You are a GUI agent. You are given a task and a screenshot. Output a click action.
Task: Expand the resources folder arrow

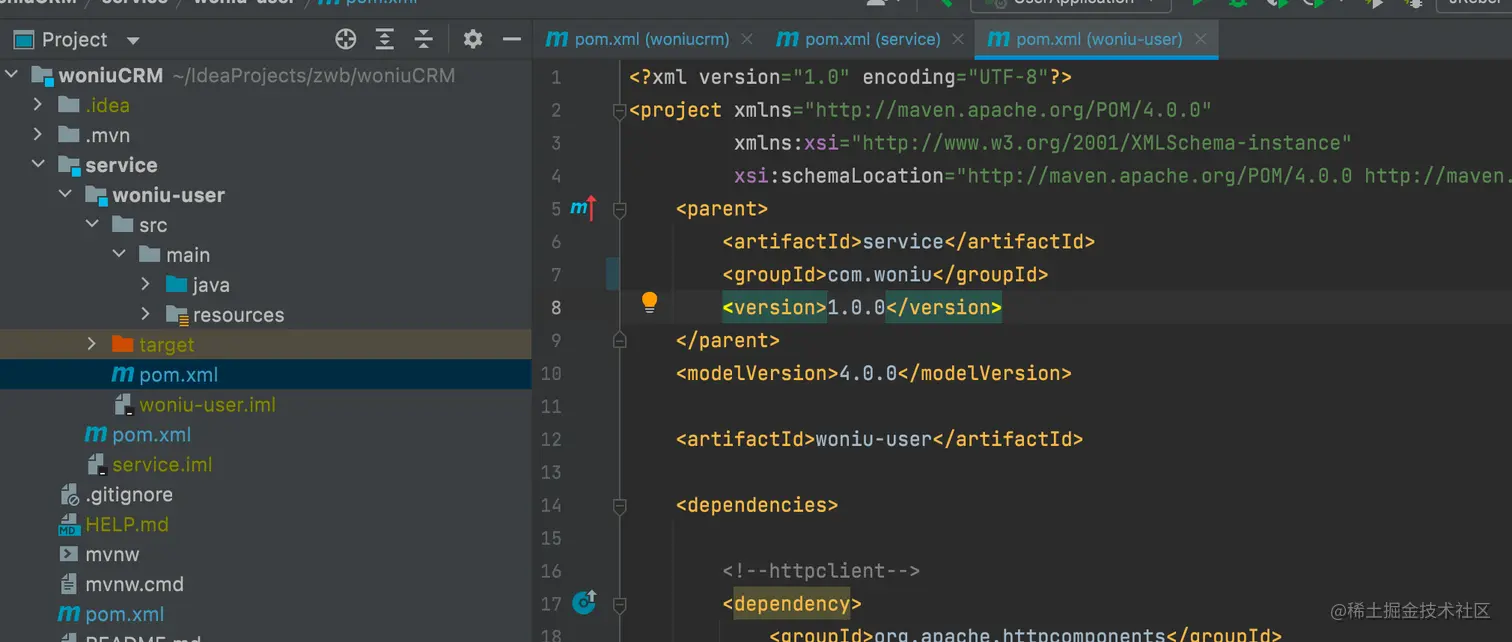146,315
